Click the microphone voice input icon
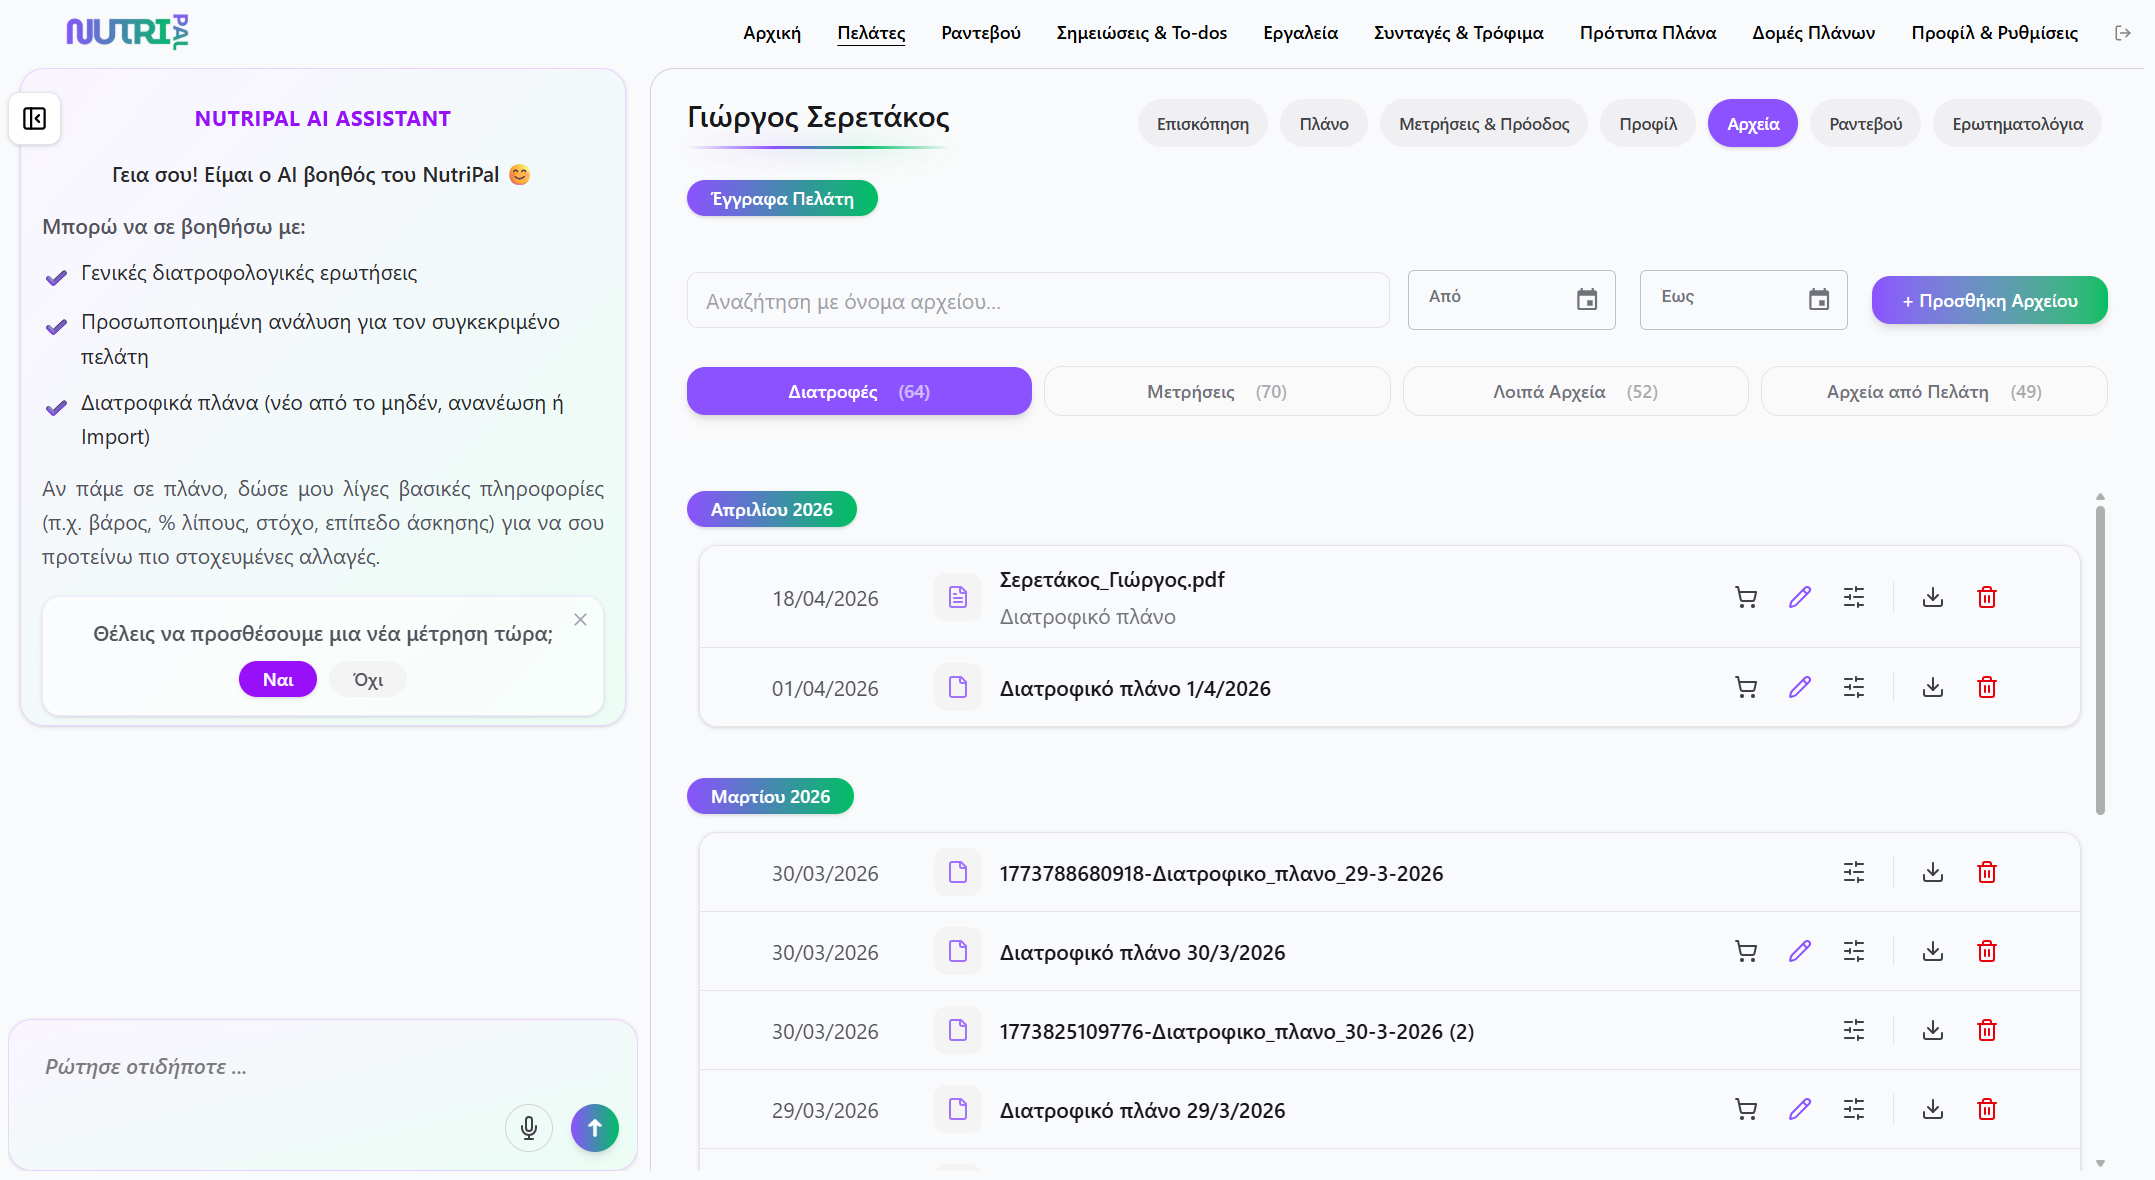The image size is (2155, 1180). pos(529,1128)
